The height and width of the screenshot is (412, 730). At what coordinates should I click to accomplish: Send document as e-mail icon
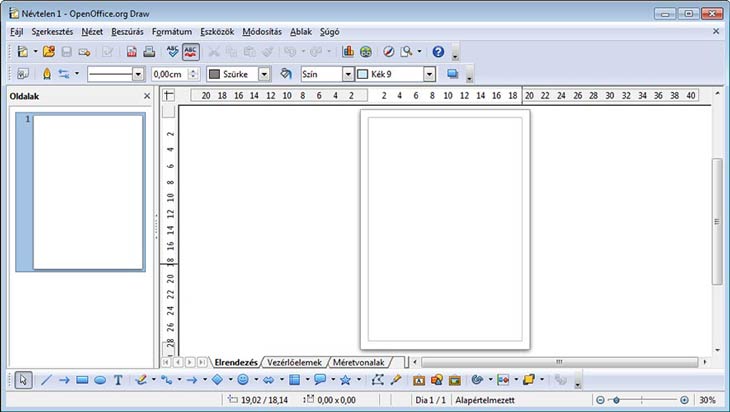click(x=84, y=52)
